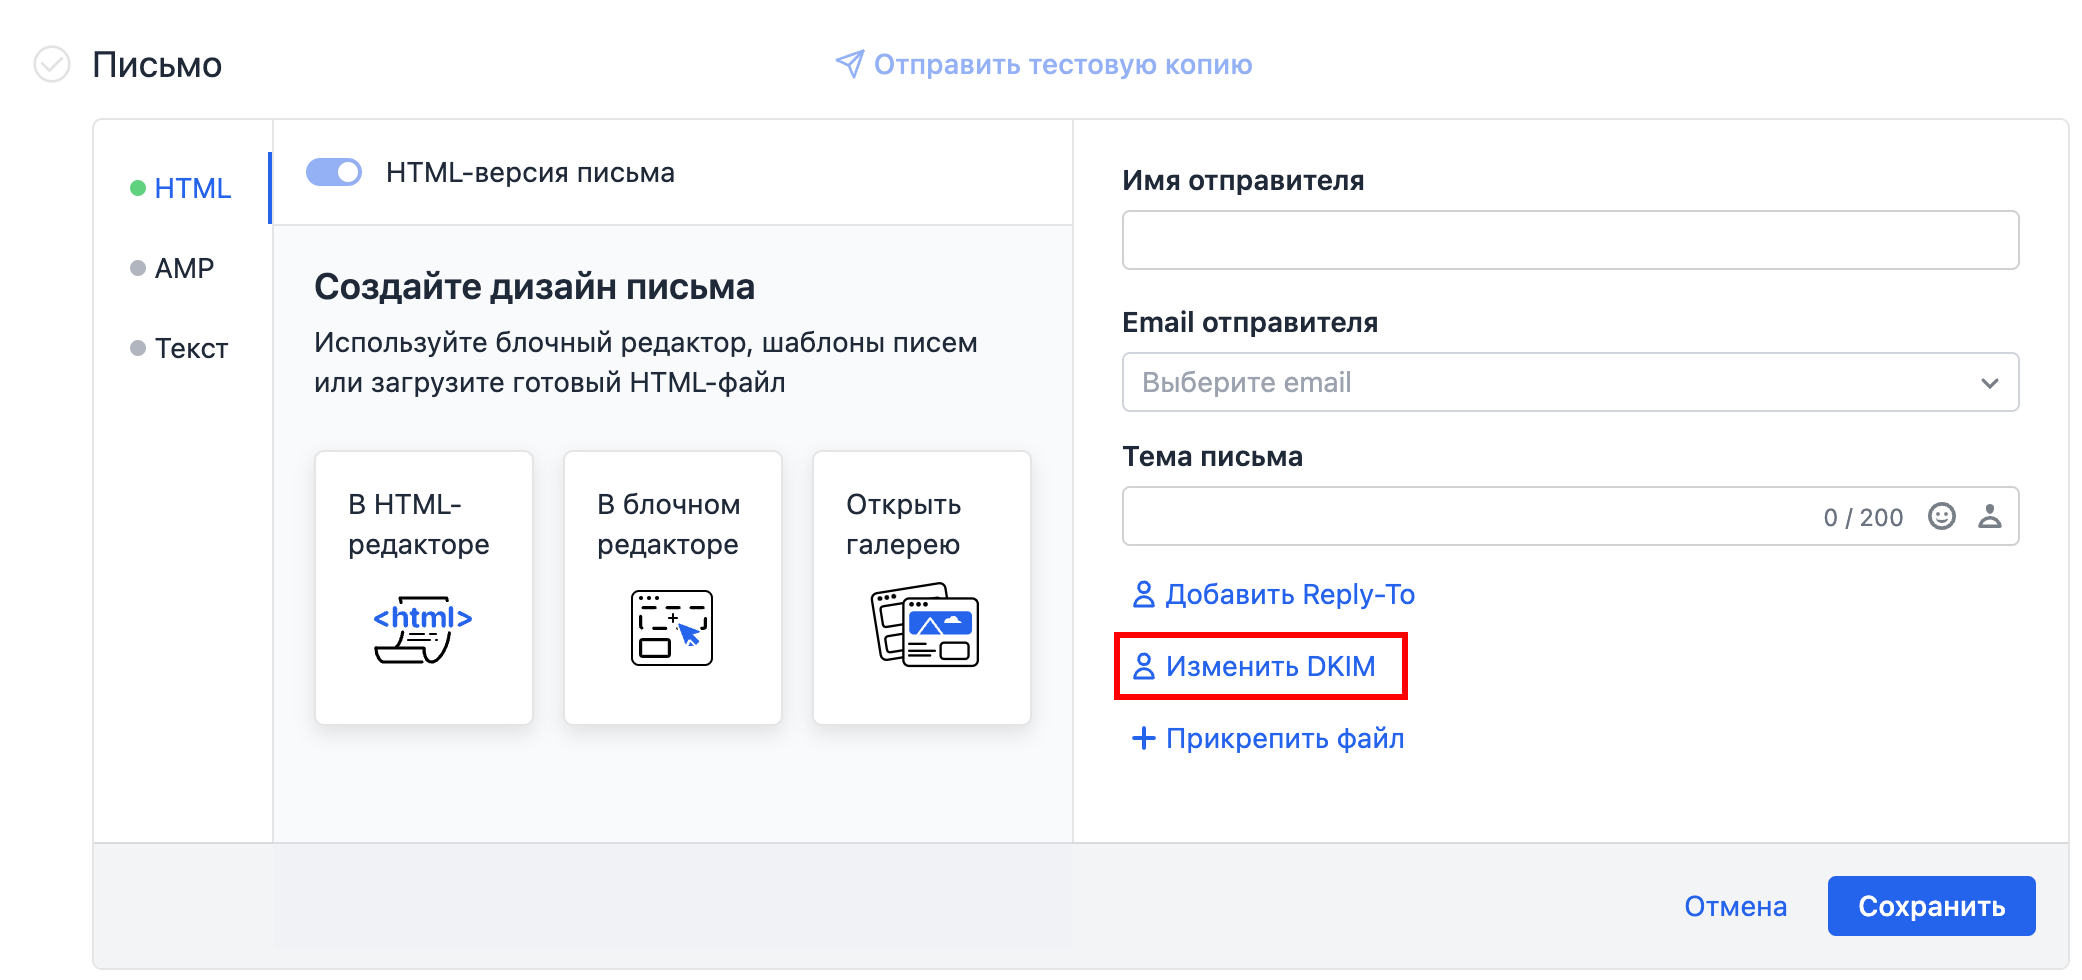The height and width of the screenshot is (980, 2082).
Task: Switch to the AMP tab
Action: [184, 268]
